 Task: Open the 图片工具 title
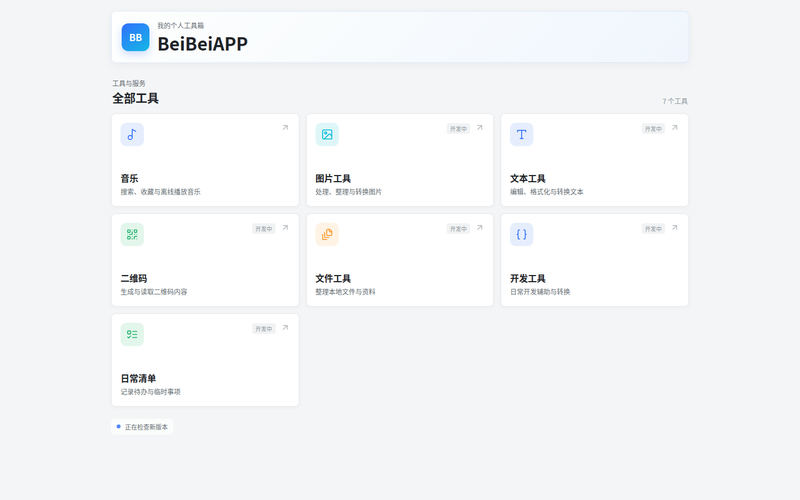[333, 179]
